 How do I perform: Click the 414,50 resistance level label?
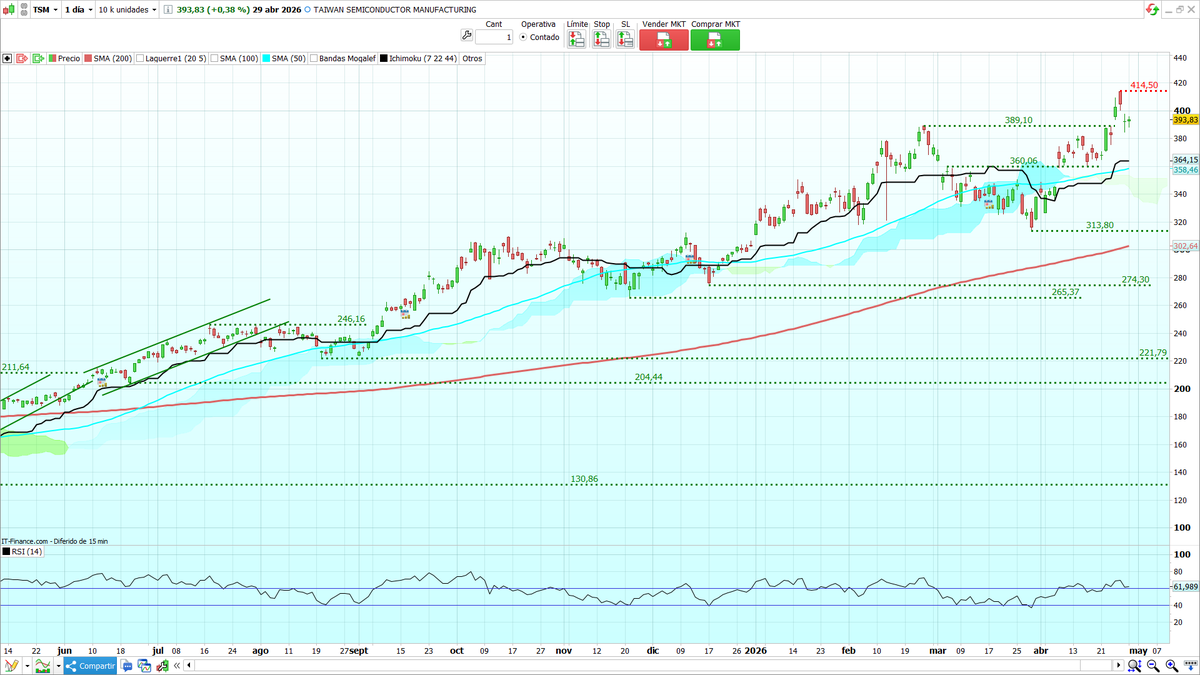[x=1144, y=86]
